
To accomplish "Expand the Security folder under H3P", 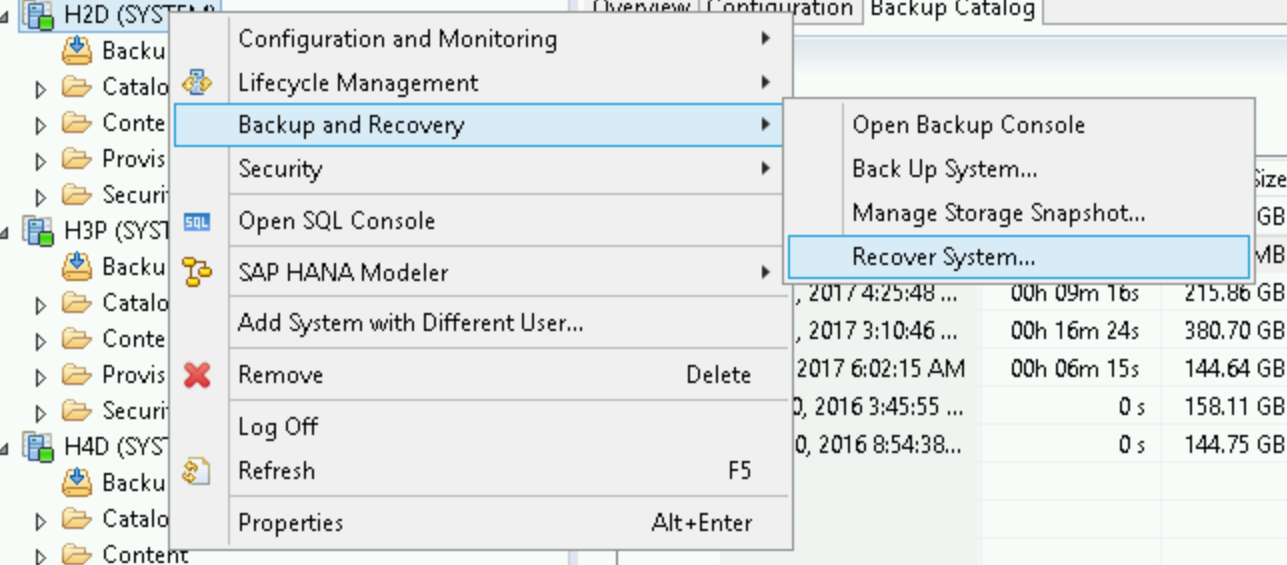I will coord(41,413).
